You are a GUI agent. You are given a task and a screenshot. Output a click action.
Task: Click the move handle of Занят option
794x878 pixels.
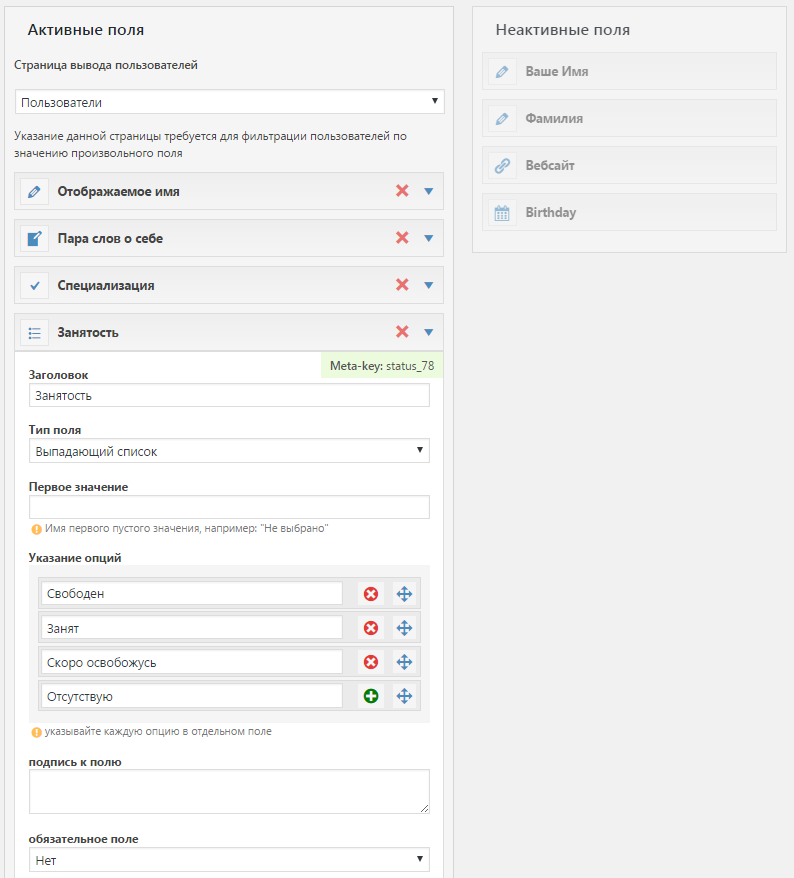point(404,628)
